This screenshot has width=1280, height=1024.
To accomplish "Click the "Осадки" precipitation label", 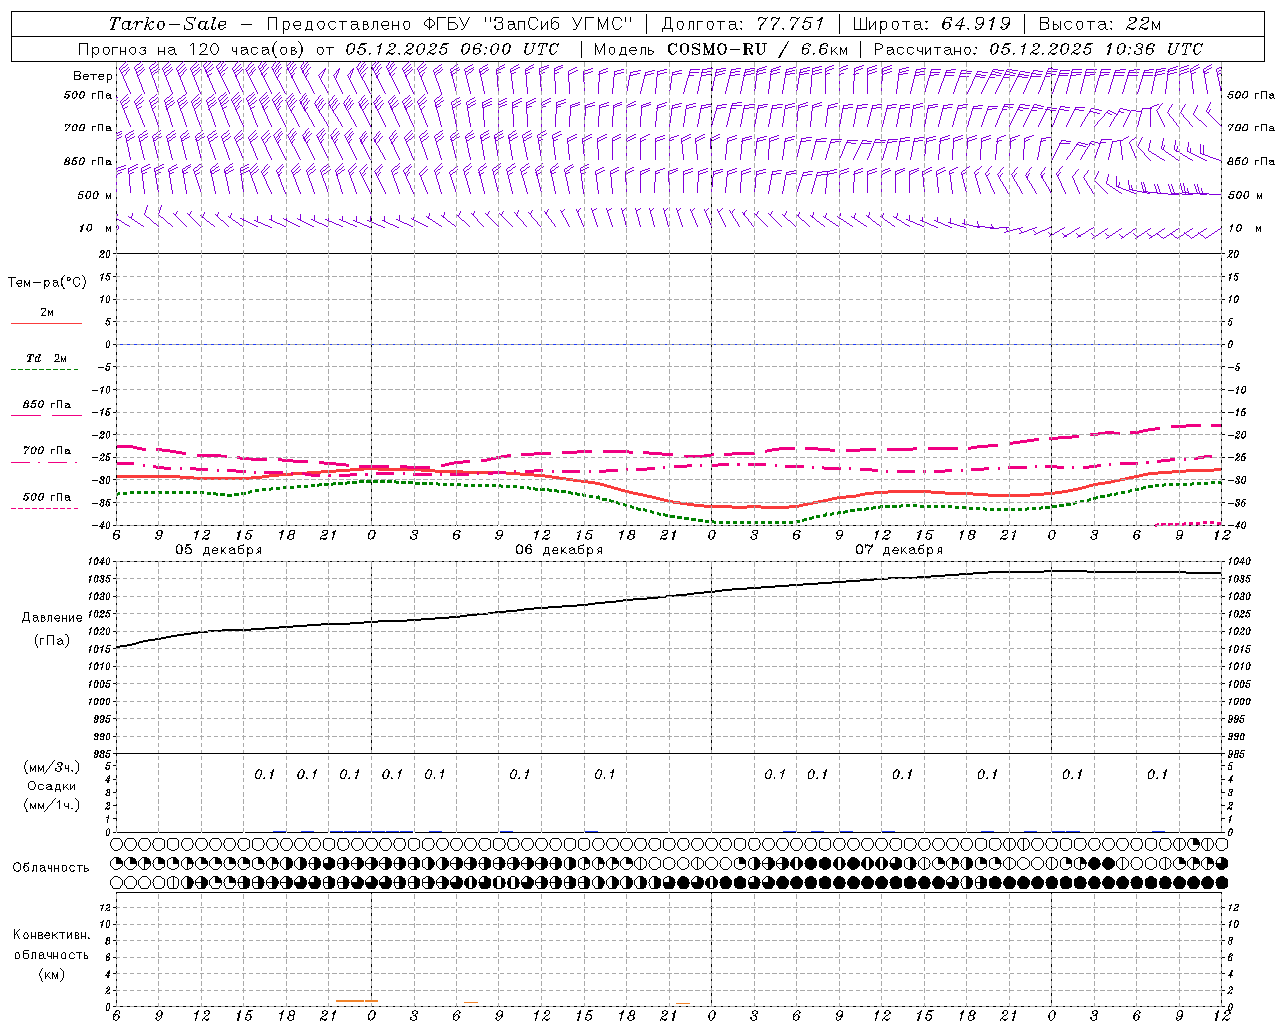I will [x=52, y=786].
